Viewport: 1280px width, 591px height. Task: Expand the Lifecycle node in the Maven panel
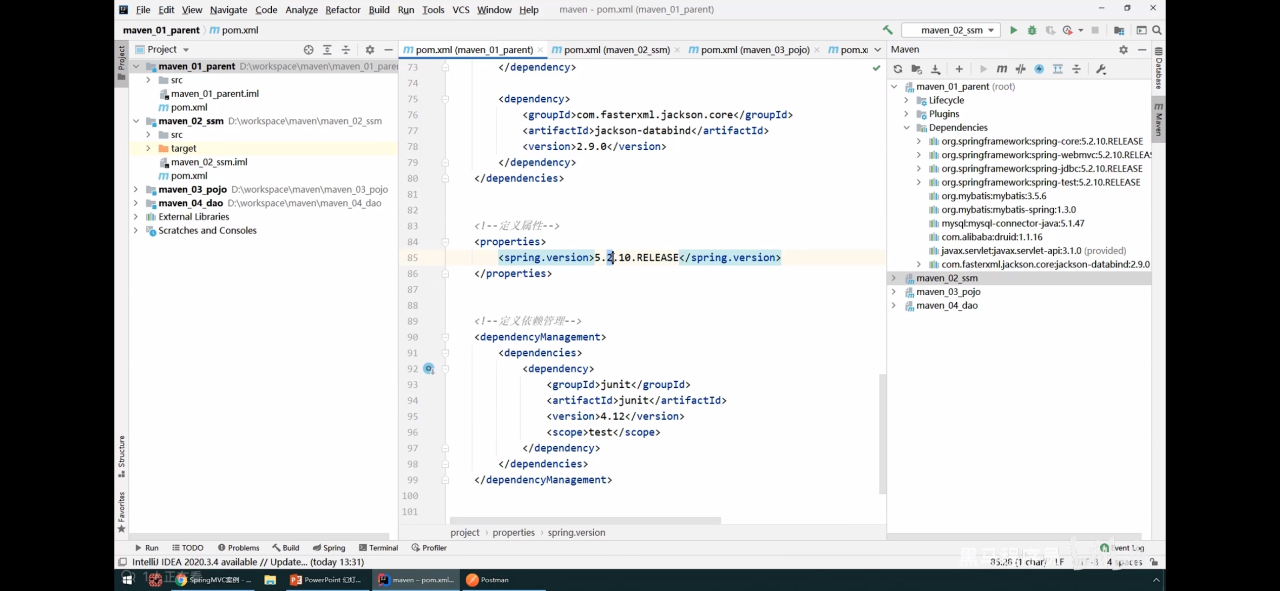[x=906, y=100]
